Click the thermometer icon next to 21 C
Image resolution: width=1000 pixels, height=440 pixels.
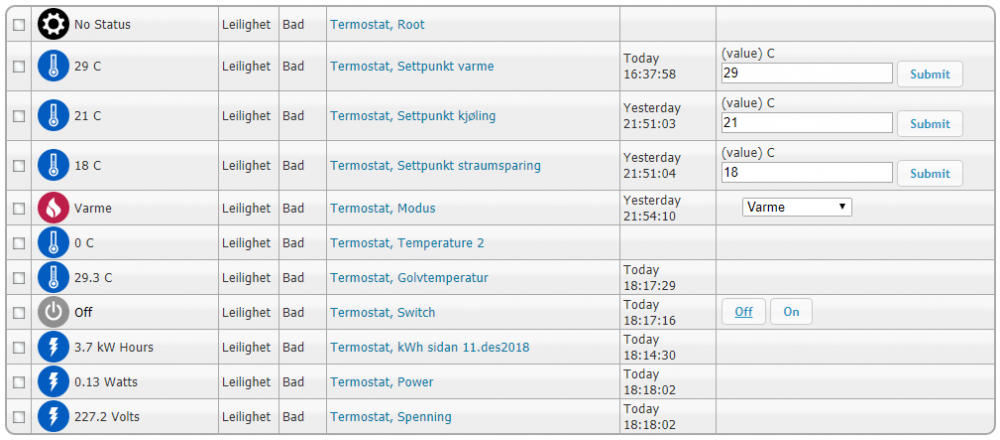click(x=54, y=116)
